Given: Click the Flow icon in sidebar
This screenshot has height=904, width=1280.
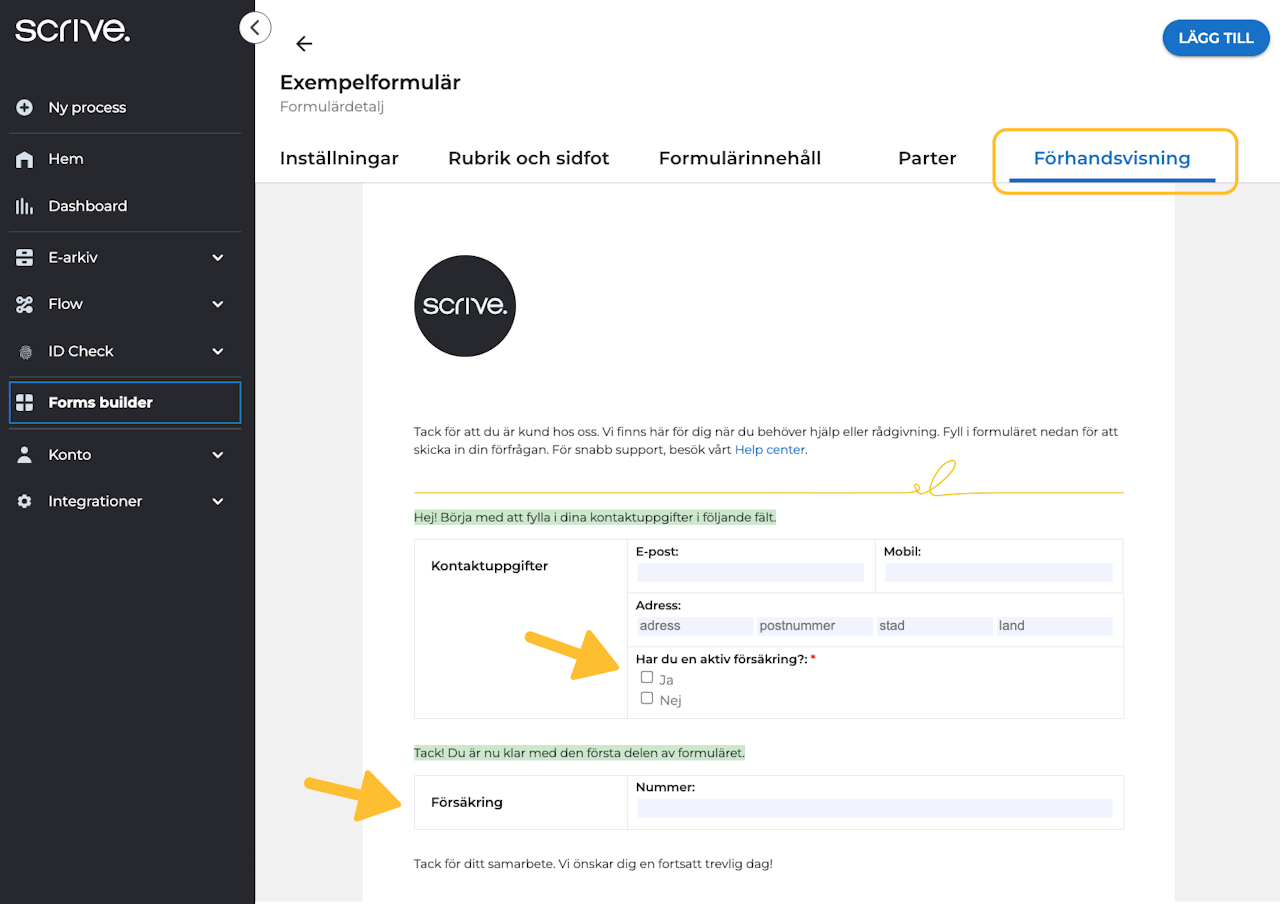Looking at the screenshot, I should tap(25, 304).
